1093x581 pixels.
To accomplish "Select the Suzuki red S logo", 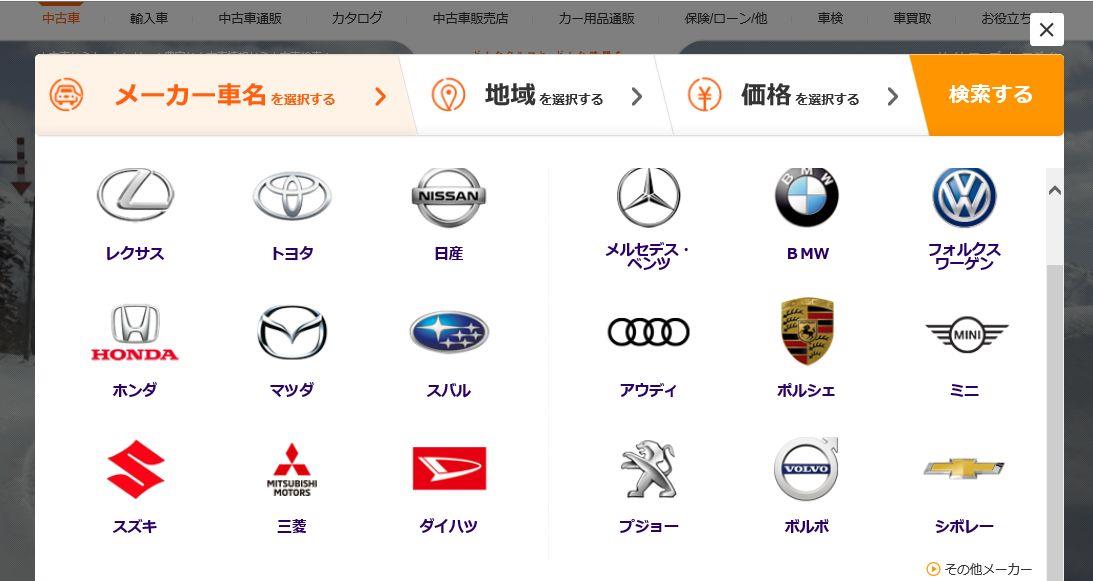I will (x=135, y=469).
